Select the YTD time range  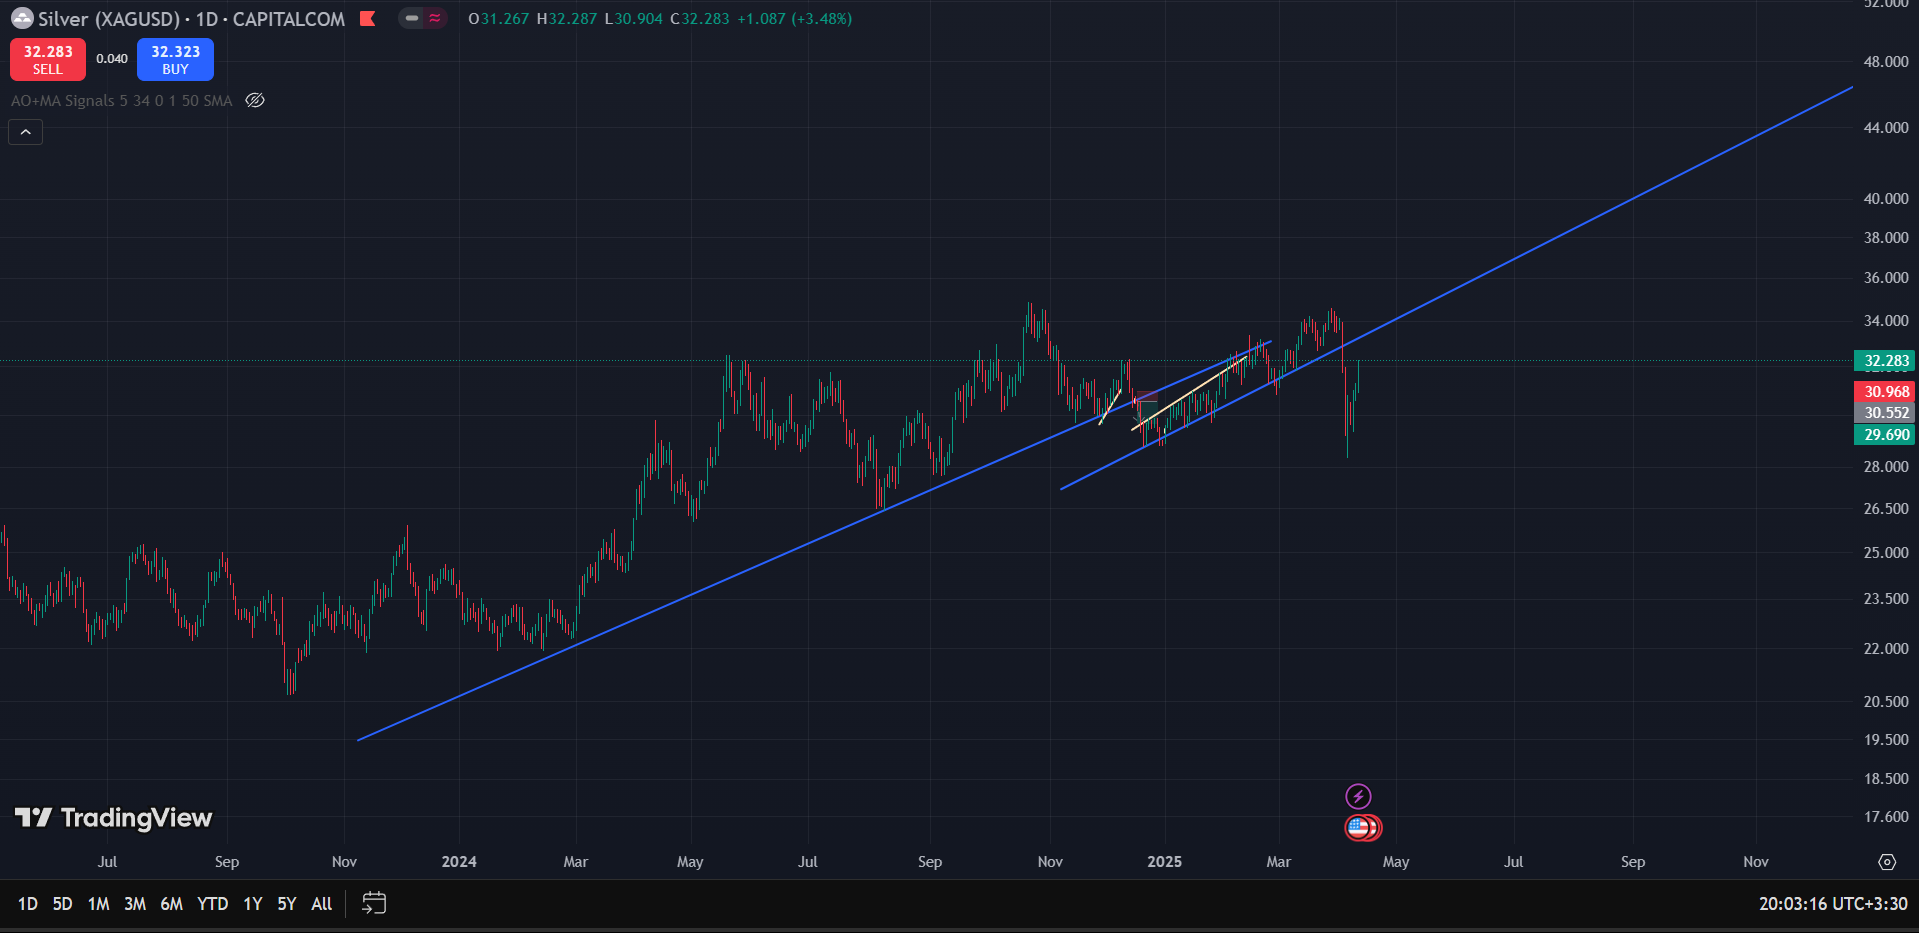coord(213,904)
